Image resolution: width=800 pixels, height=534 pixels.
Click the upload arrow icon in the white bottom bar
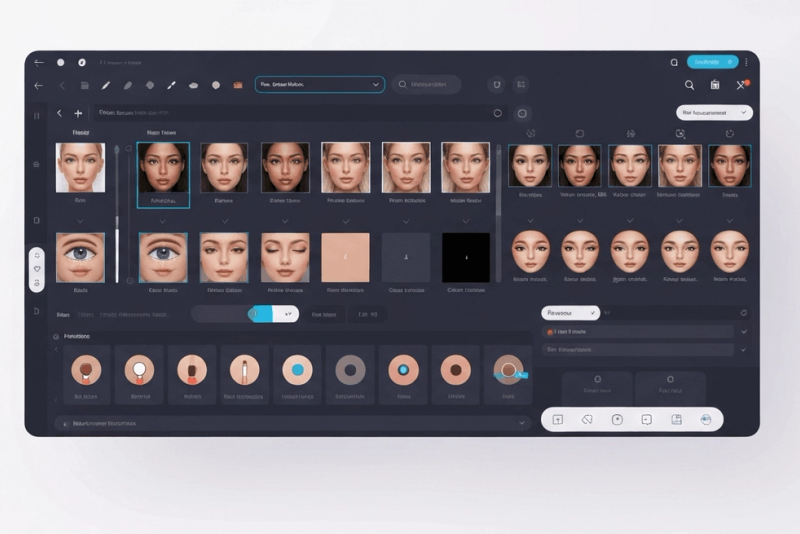(558, 420)
